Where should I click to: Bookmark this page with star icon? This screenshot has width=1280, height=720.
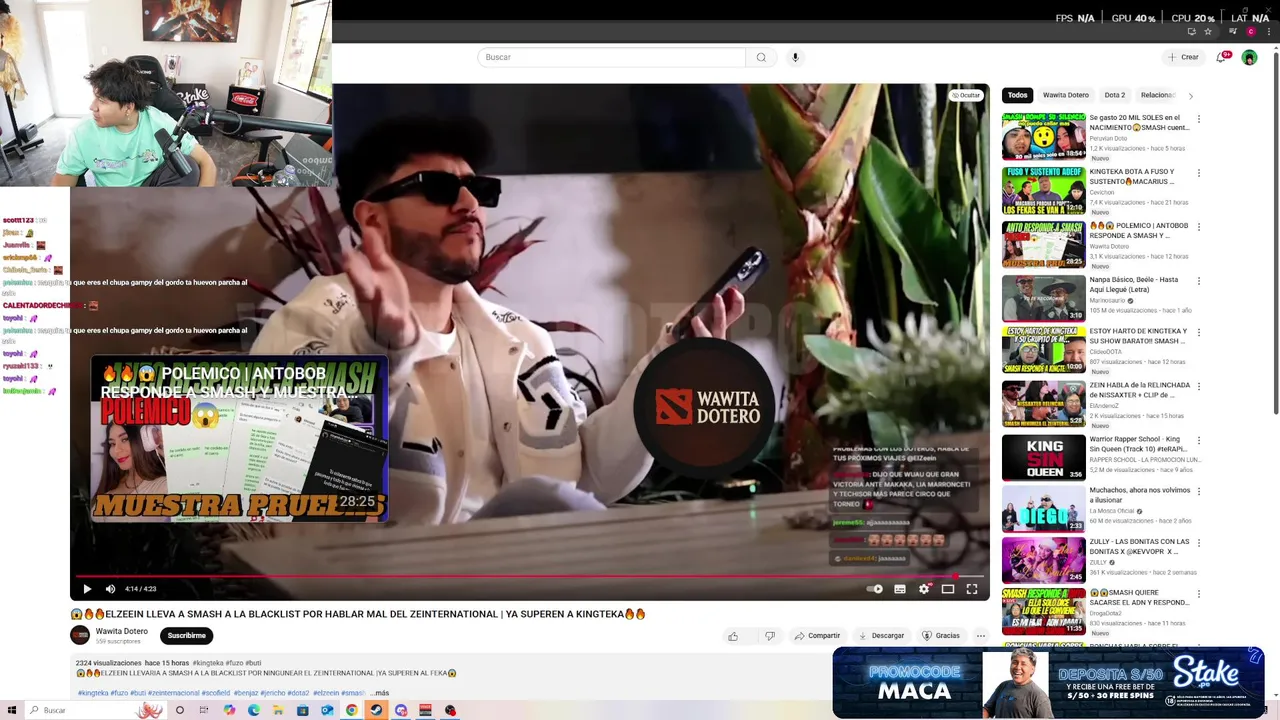1207,31
